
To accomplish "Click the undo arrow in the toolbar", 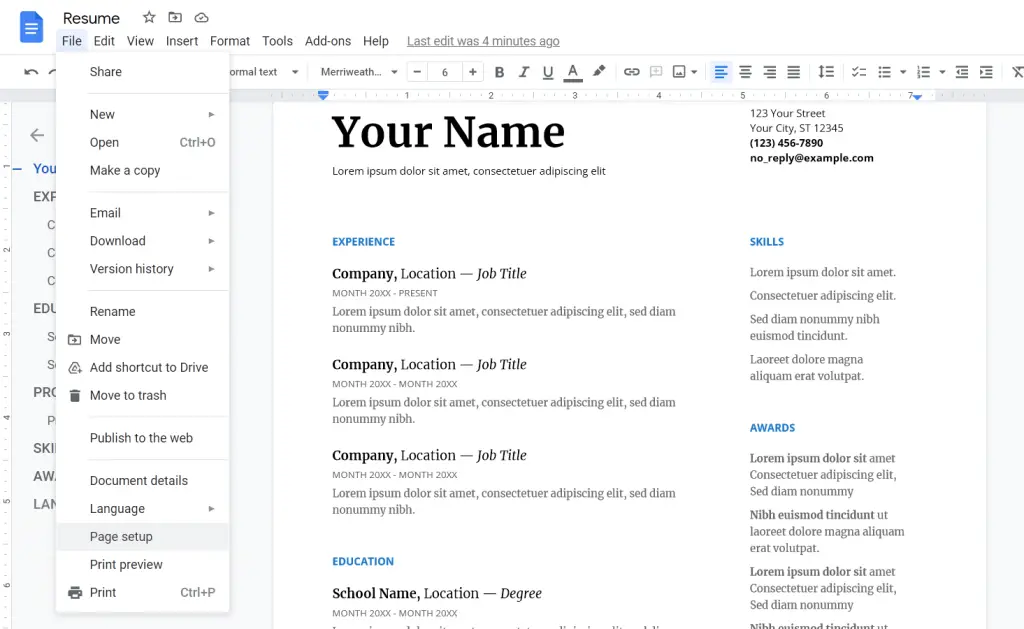I will tap(31, 72).
